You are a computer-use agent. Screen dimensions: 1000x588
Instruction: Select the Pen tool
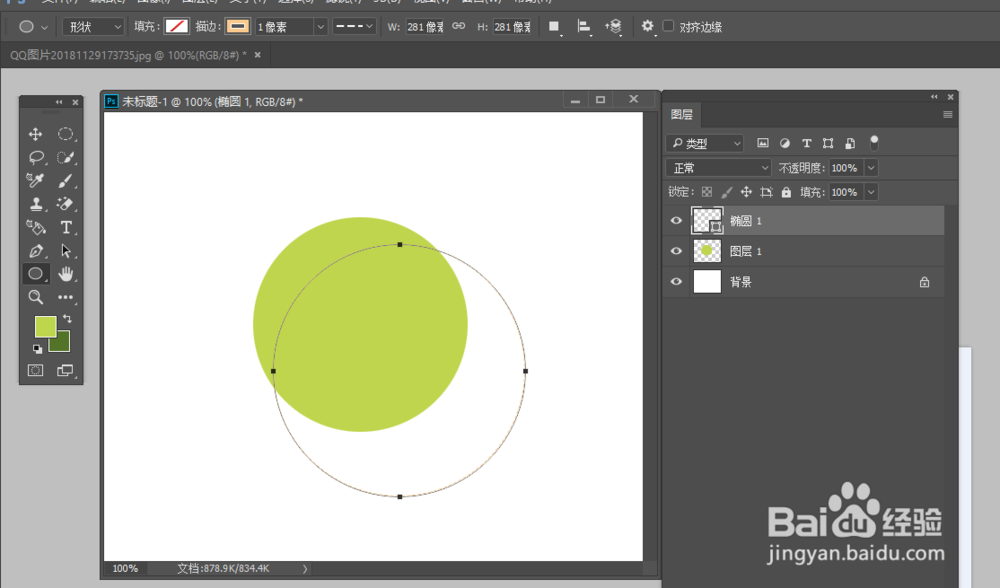[35, 251]
